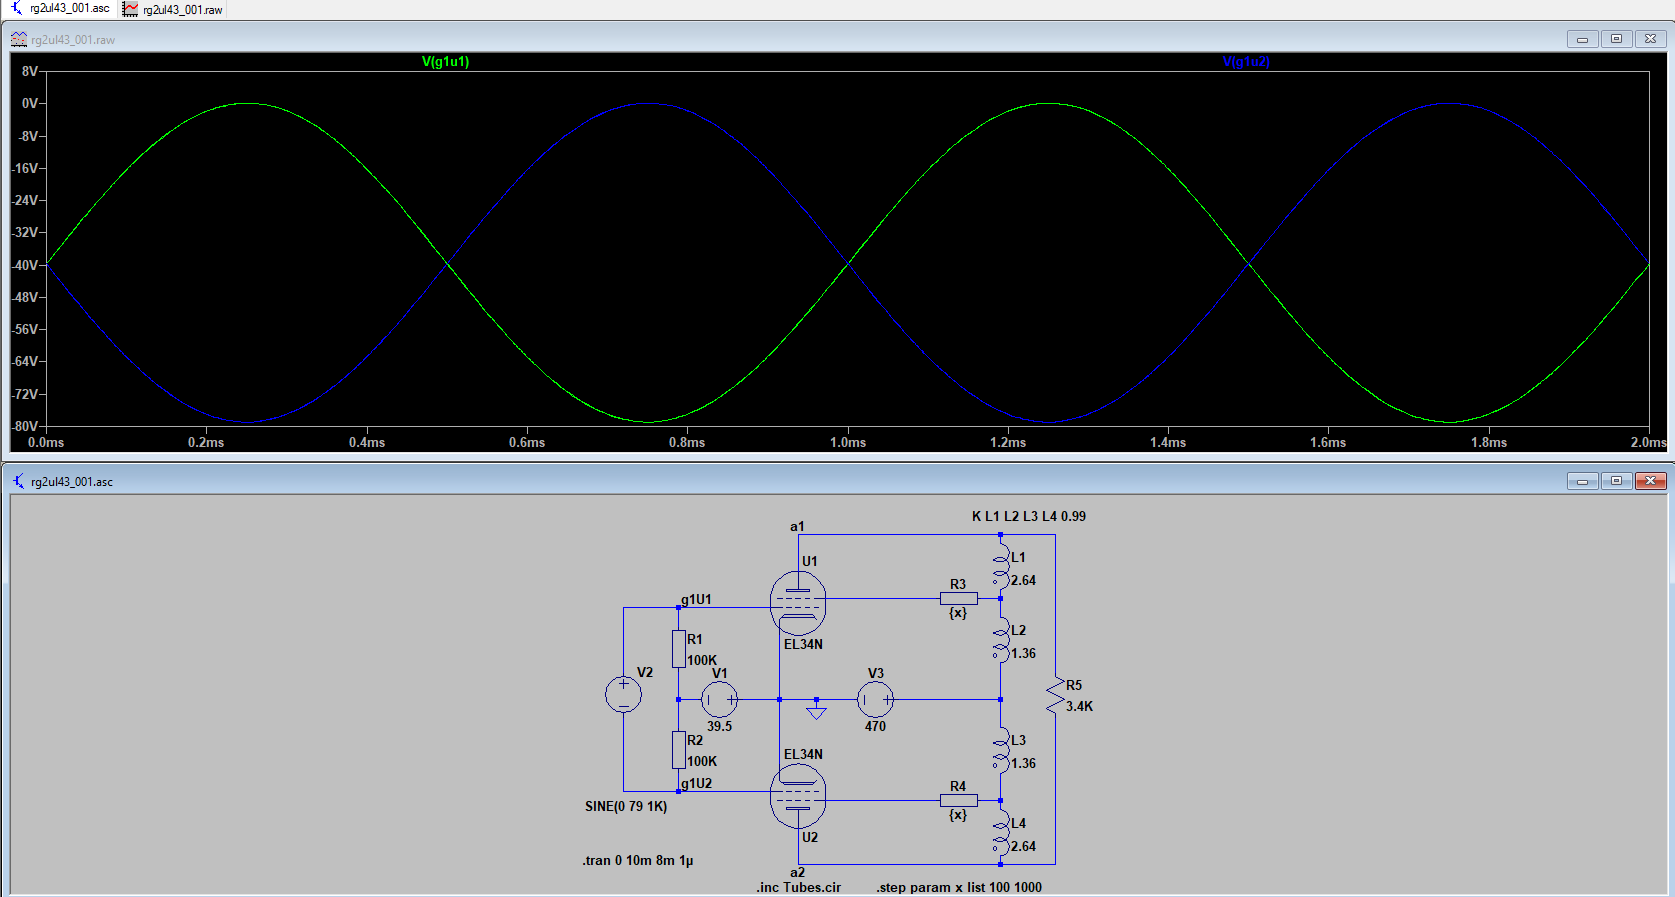Click the R3 resistor symbol
The height and width of the screenshot is (897, 1675).
coord(959,599)
